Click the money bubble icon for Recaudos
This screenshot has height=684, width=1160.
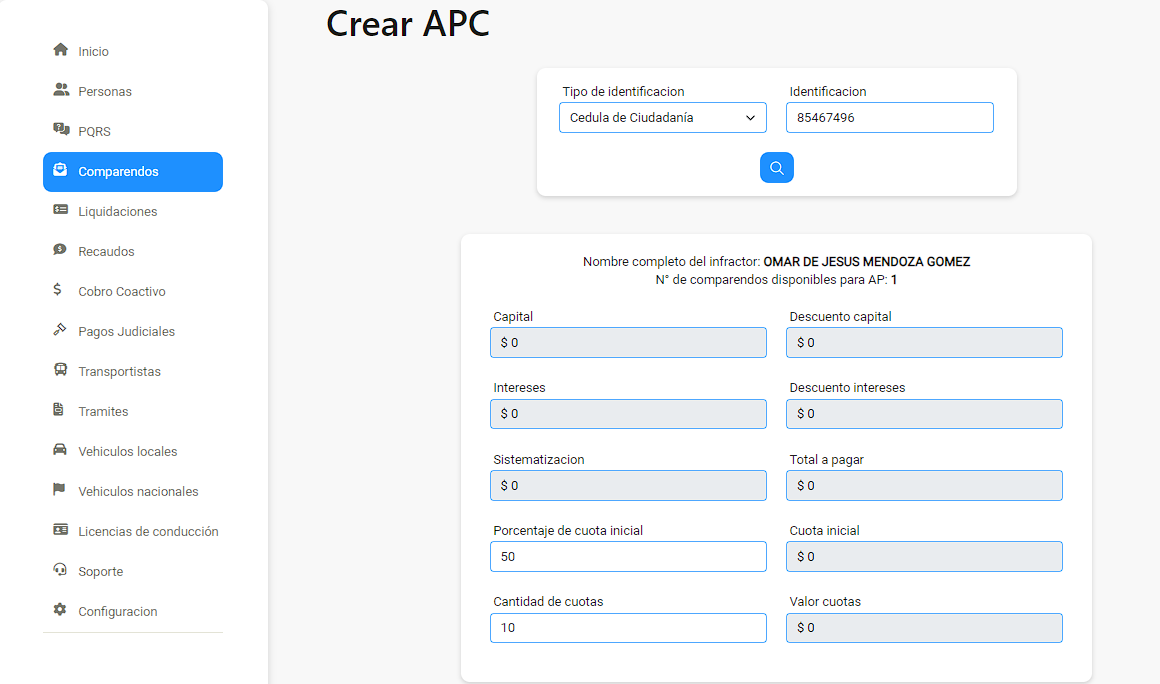click(x=60, y=250)
